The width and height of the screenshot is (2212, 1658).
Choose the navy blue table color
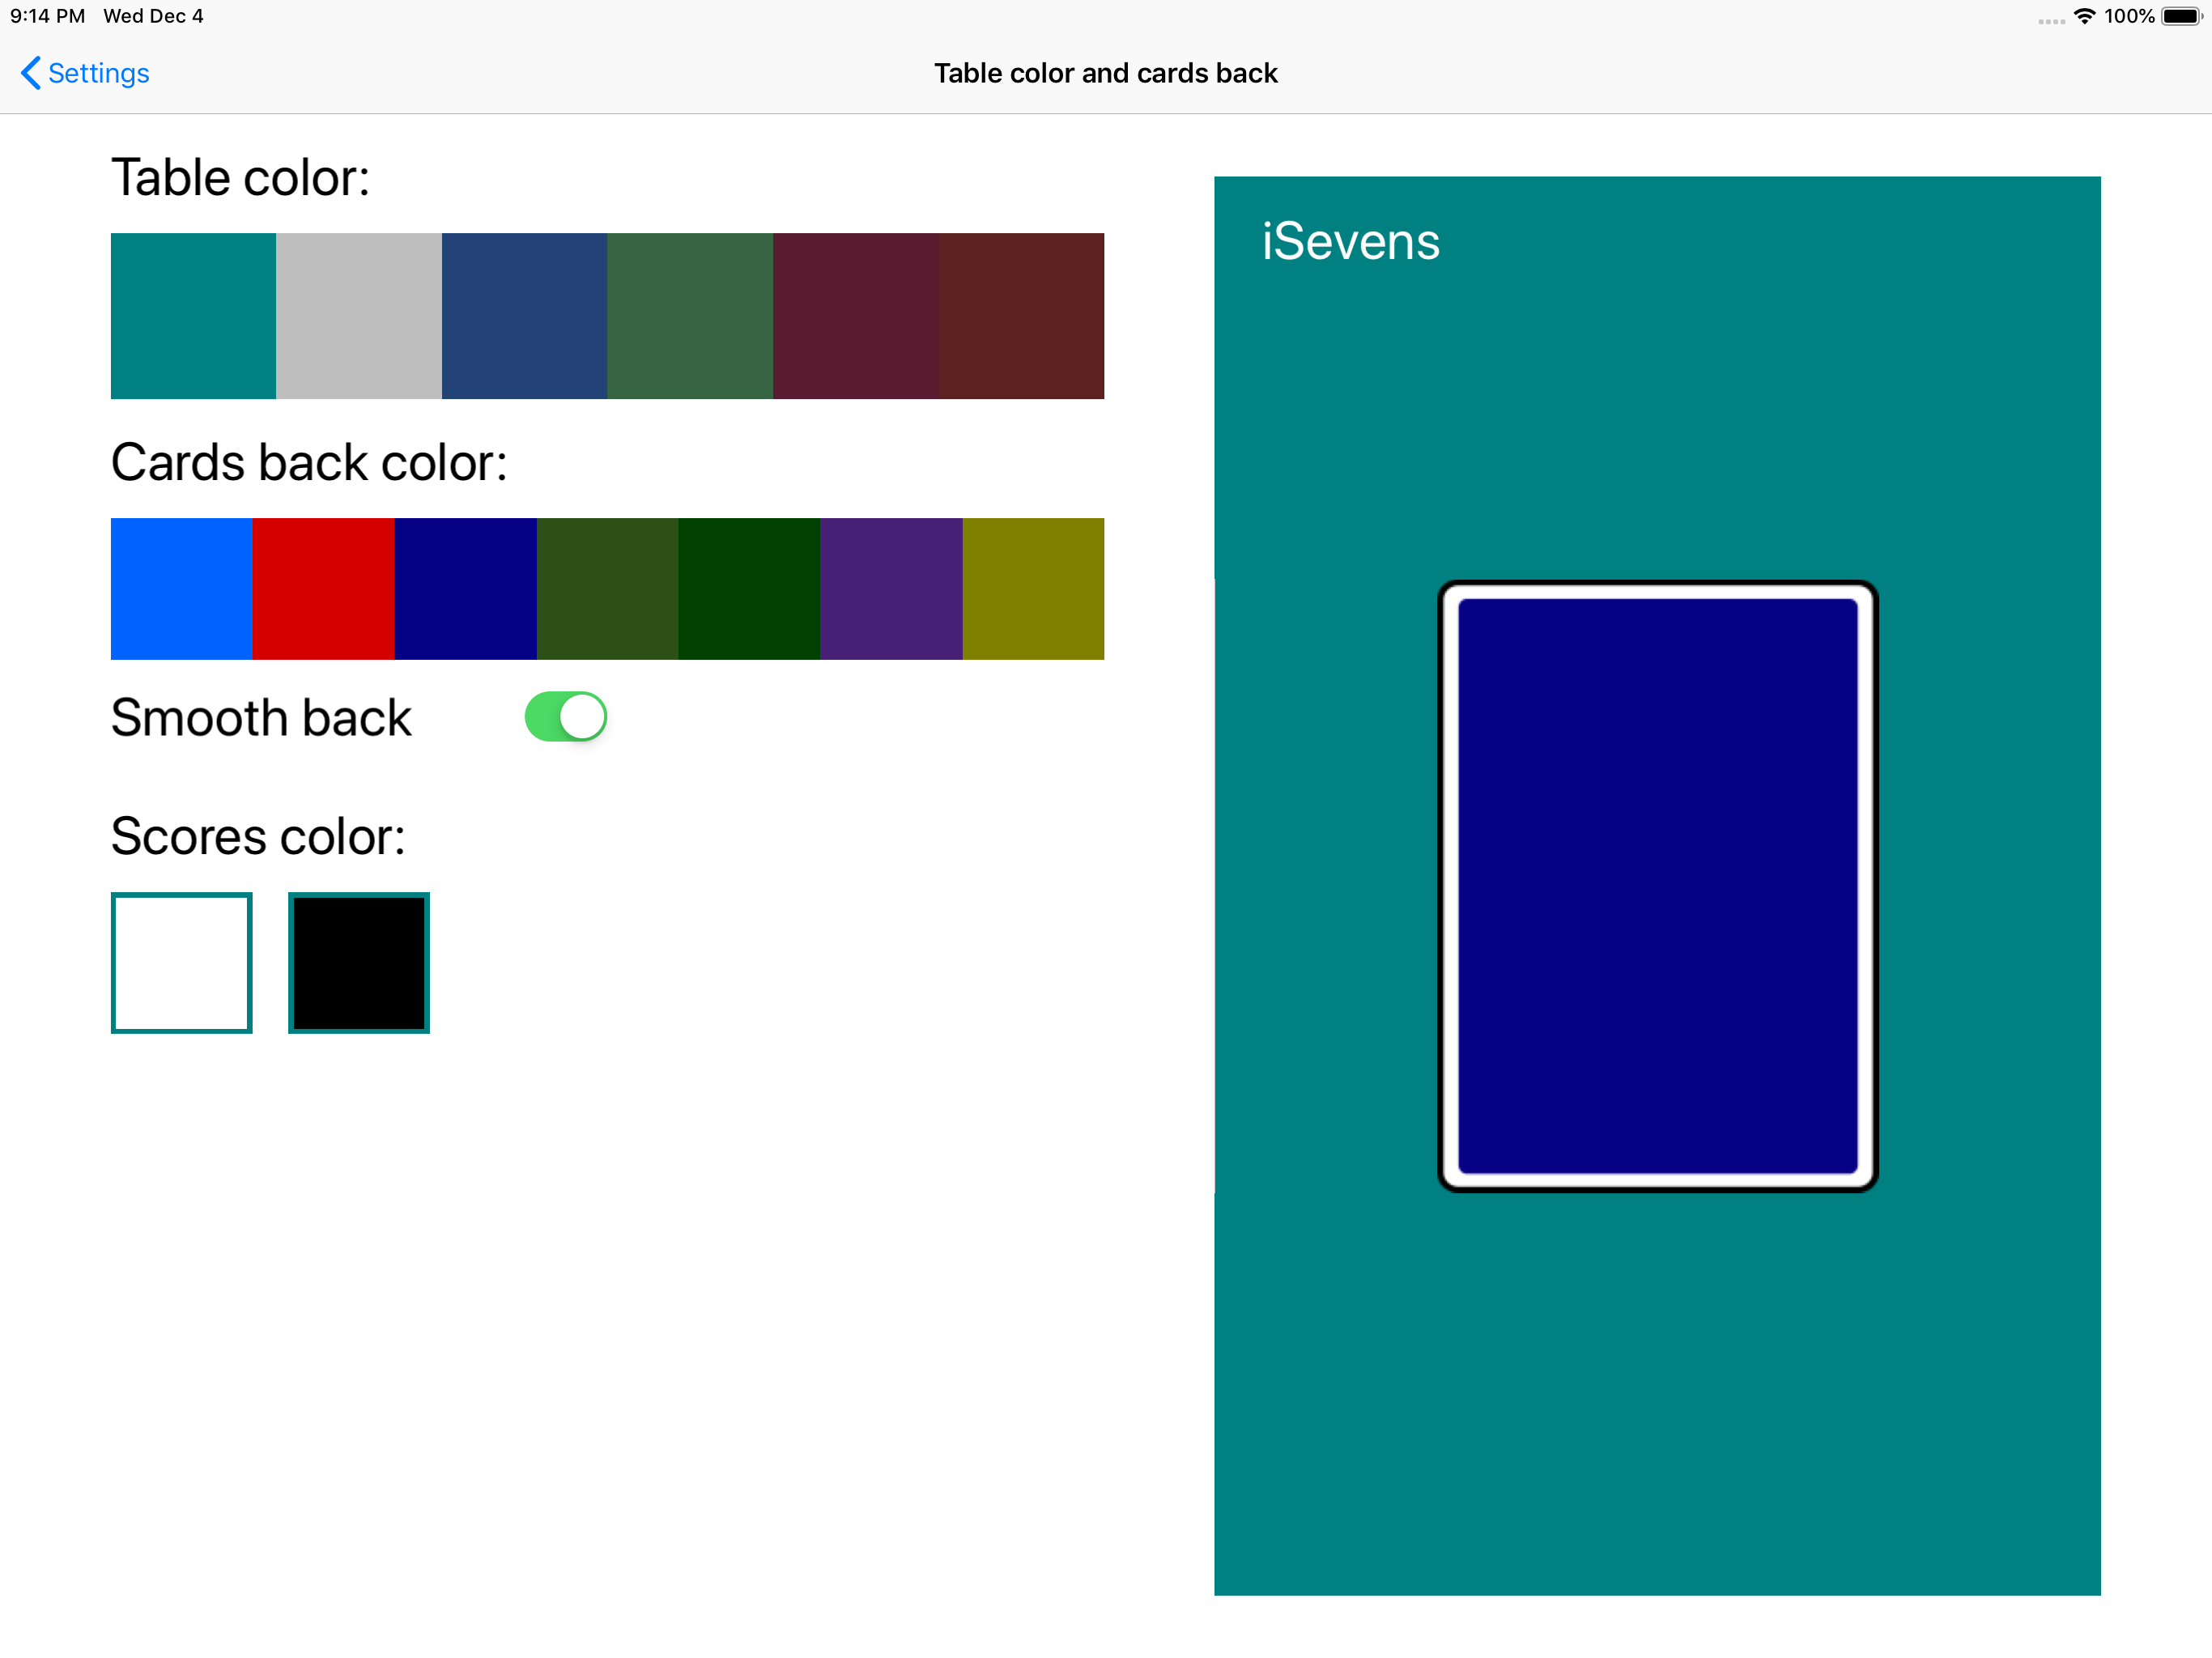[524, 316]
